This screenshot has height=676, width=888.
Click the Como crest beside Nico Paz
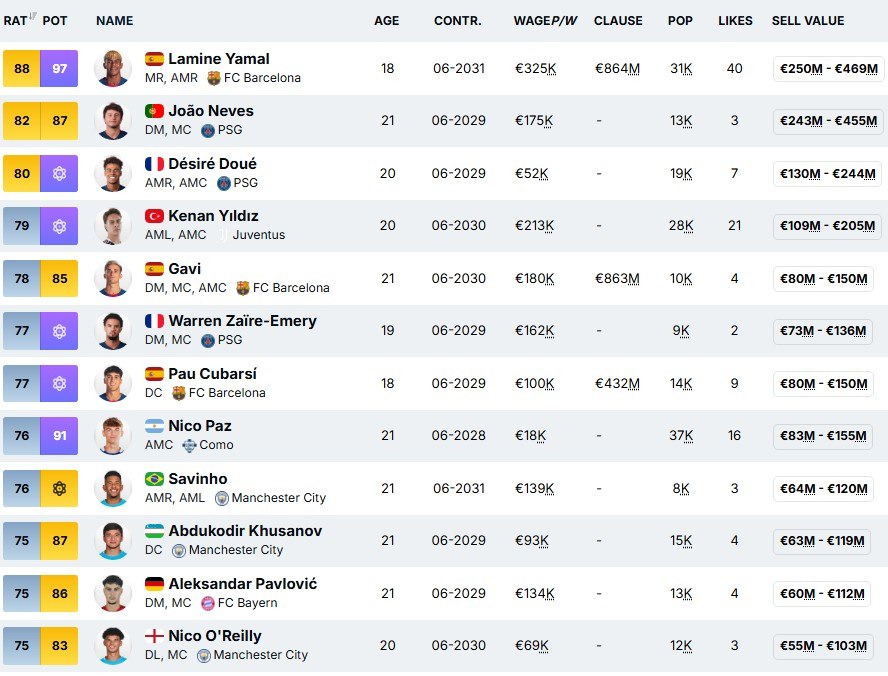click(189, 445)
